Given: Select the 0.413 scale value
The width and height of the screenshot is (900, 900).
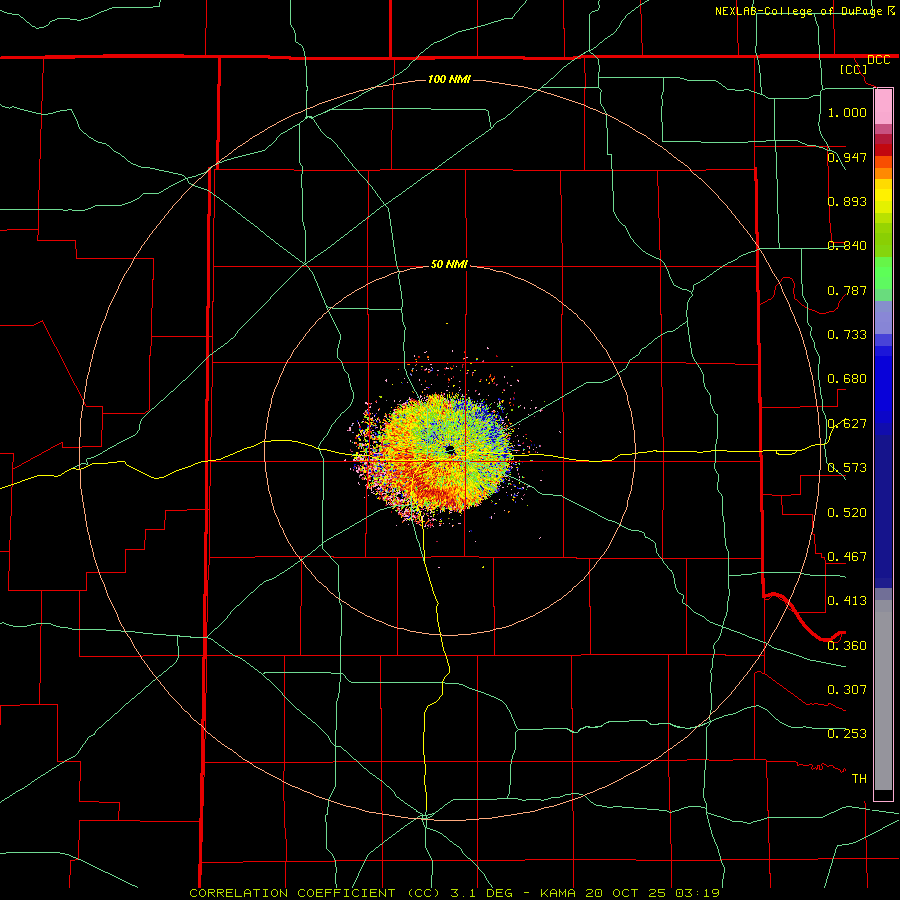Looking at the screenshot, I should click(x=847, y=601).
